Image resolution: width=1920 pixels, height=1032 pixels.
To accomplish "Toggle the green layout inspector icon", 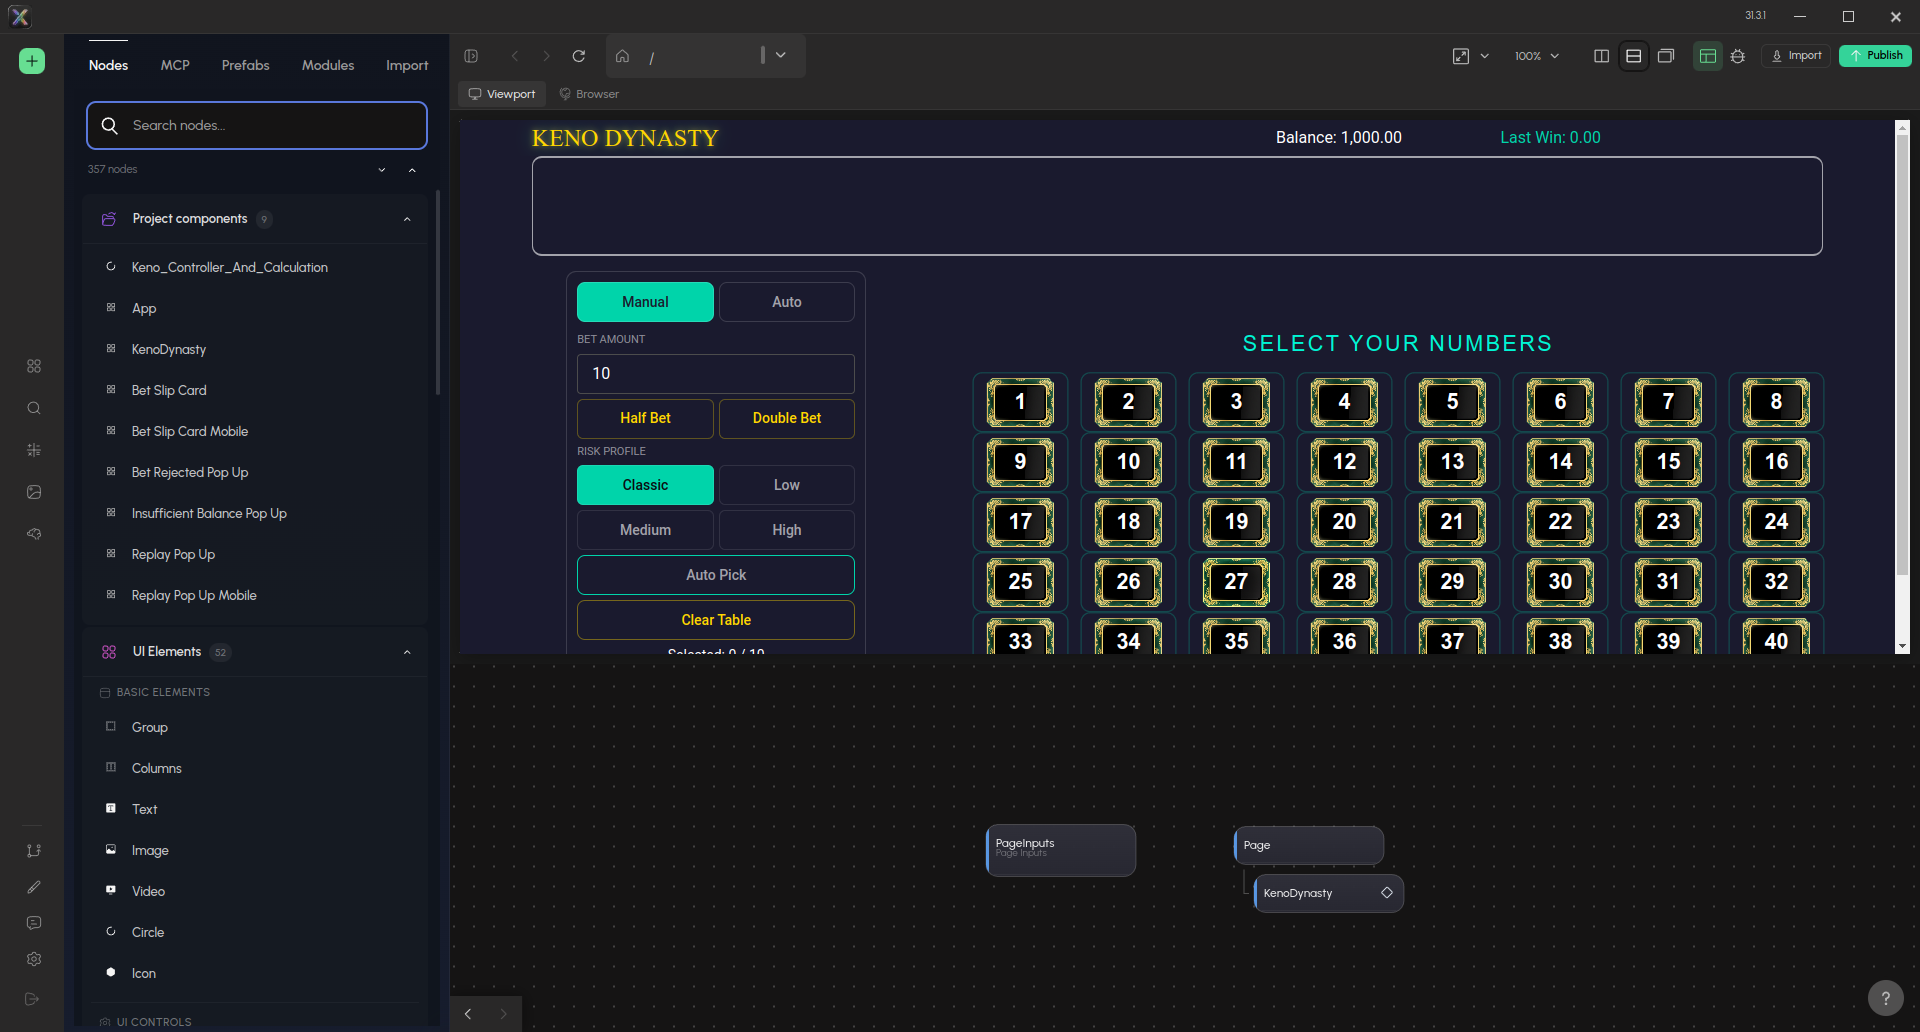I will pyautogui.click(x=1708, y=56).
